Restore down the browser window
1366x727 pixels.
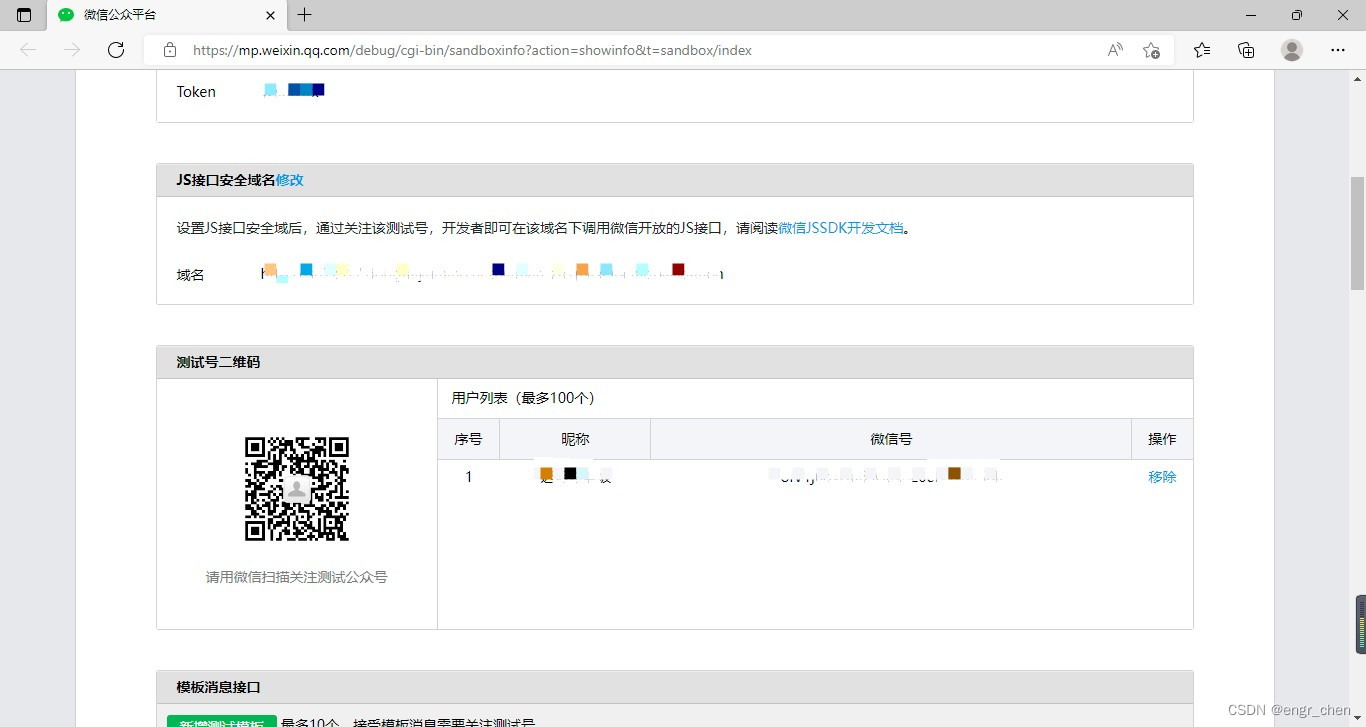[1297, 15]
